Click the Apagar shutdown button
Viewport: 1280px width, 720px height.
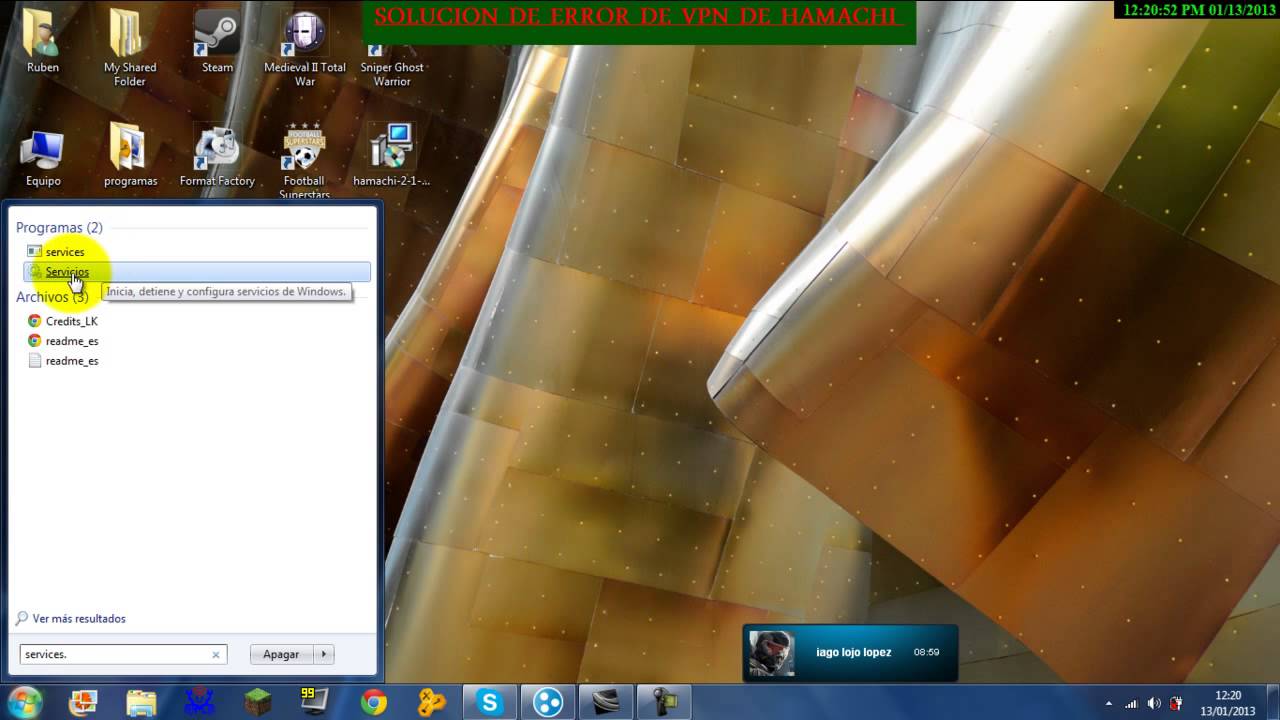[x=281, y=654]
